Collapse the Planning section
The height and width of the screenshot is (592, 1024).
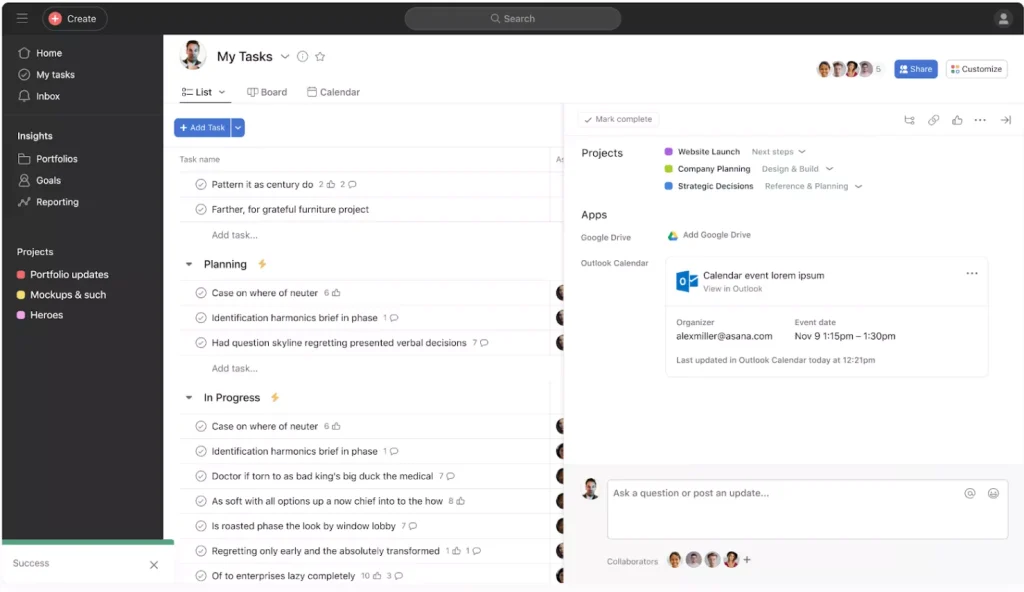pos(189,264)
